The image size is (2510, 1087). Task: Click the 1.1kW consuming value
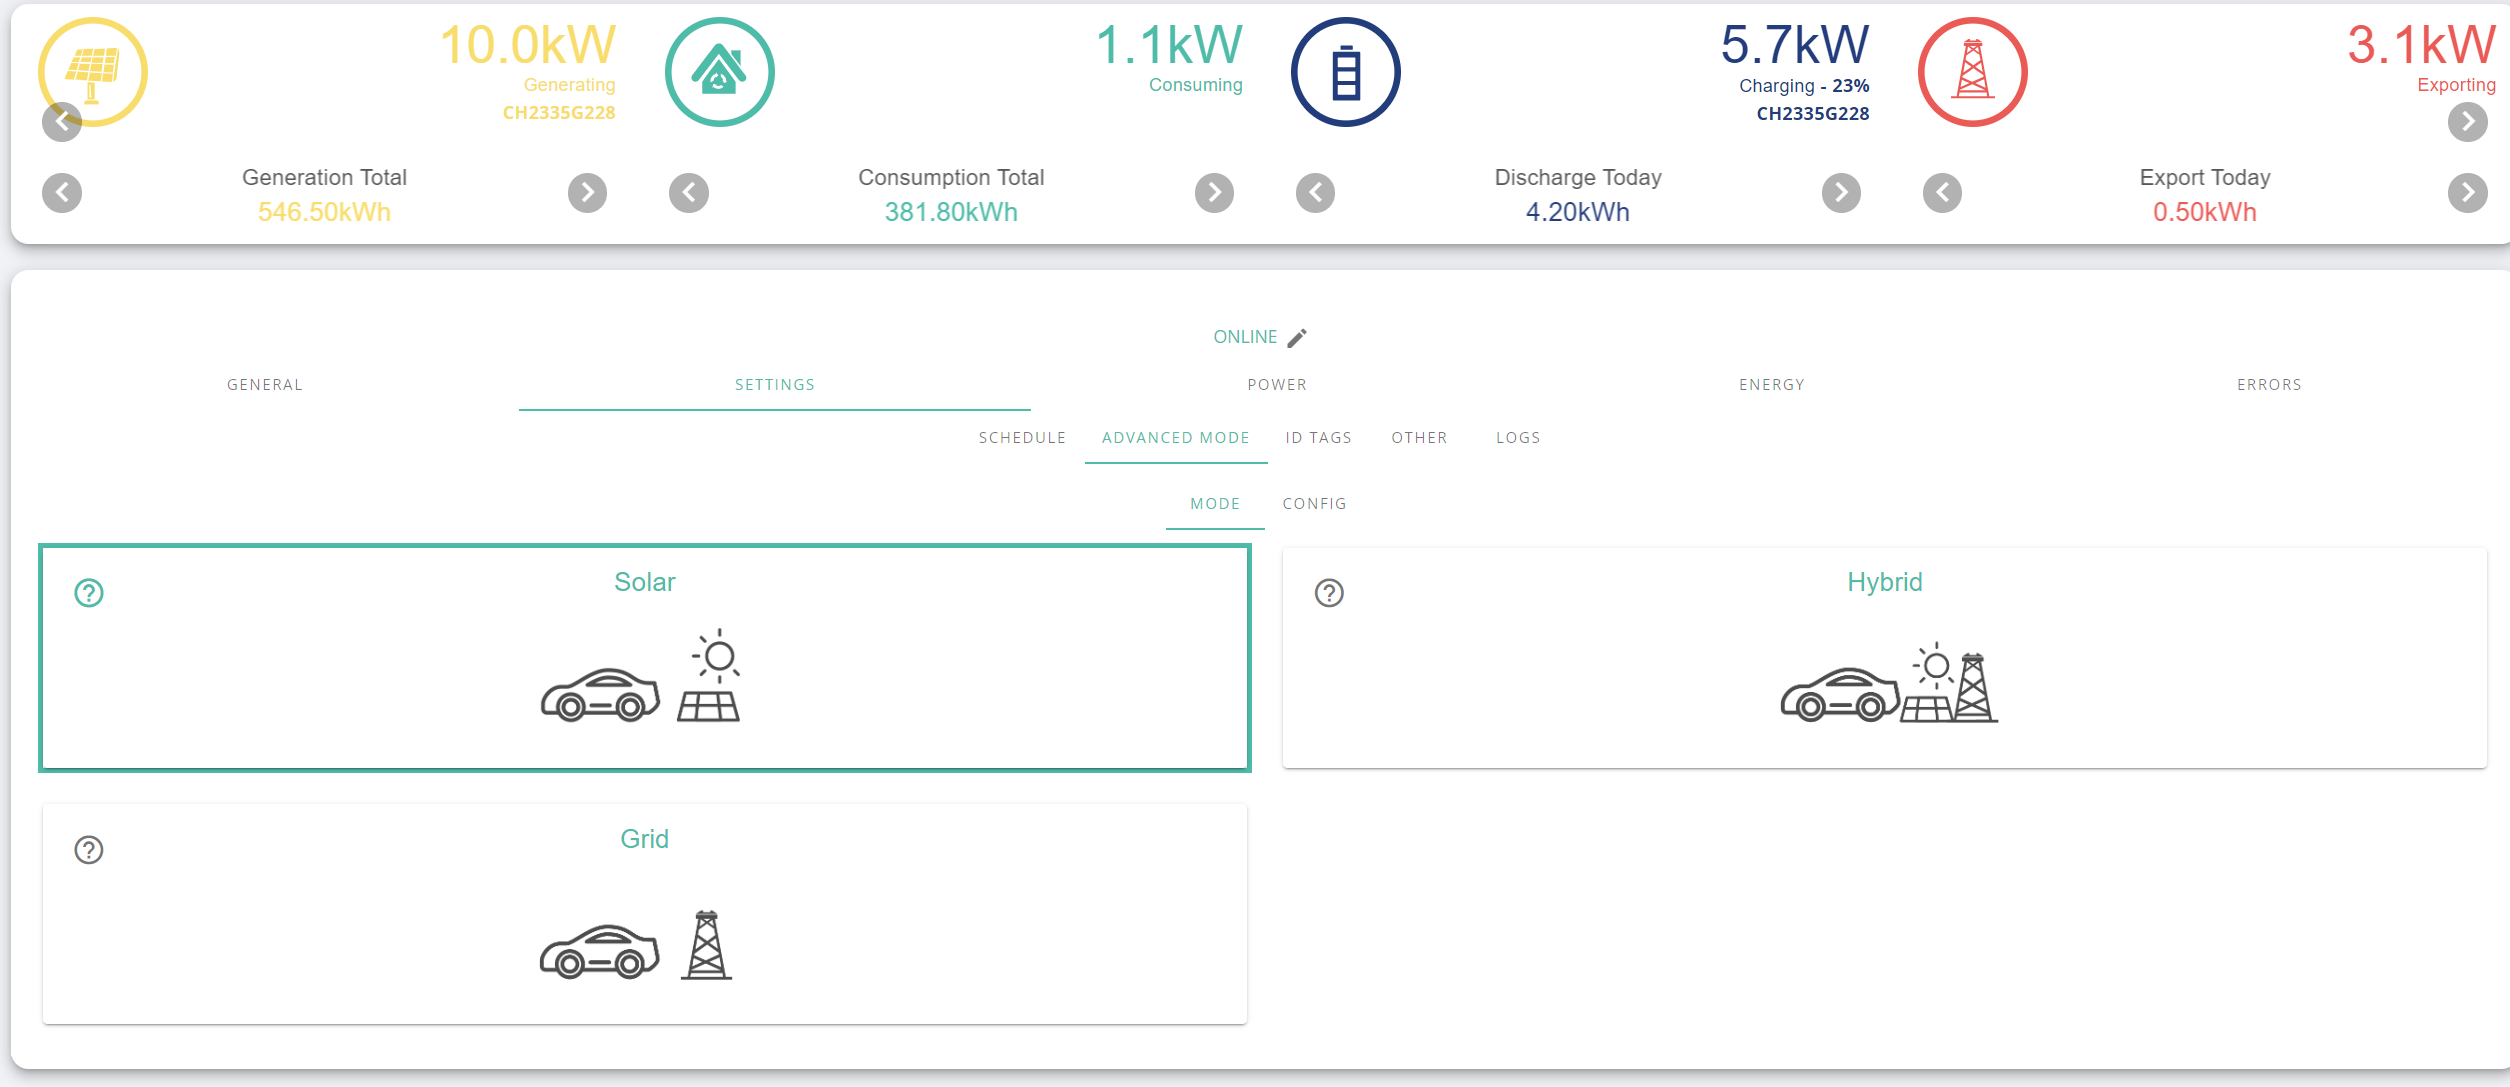coord(1169,45)
